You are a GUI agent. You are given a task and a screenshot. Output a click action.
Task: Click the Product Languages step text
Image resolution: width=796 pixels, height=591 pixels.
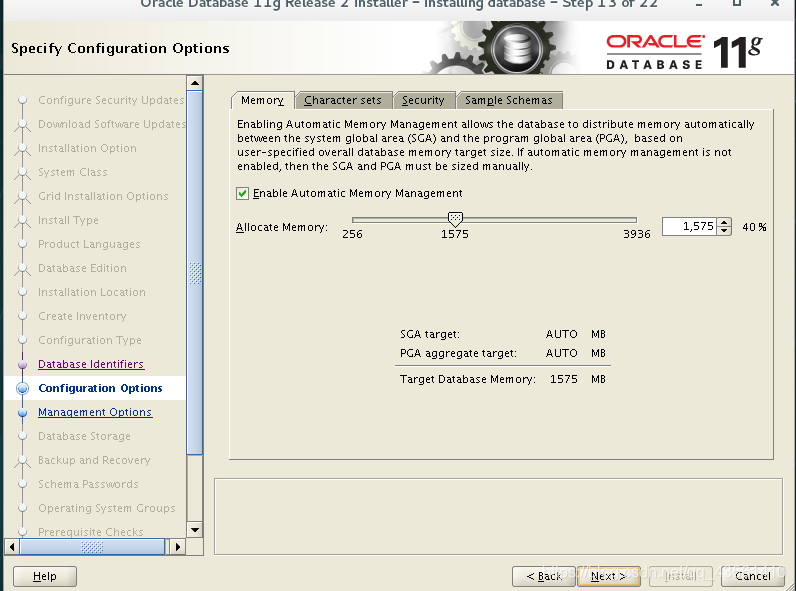coord(89,244)
